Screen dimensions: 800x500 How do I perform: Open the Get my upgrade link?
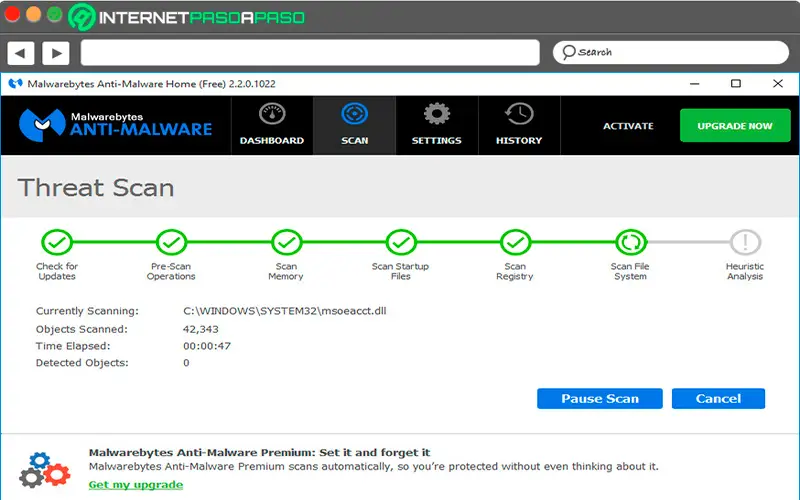136,485
